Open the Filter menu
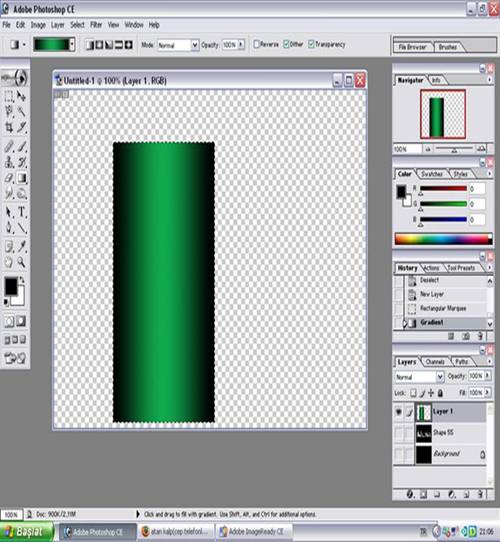The width and height of the screenshot is (500, 542). pos(96,25)
